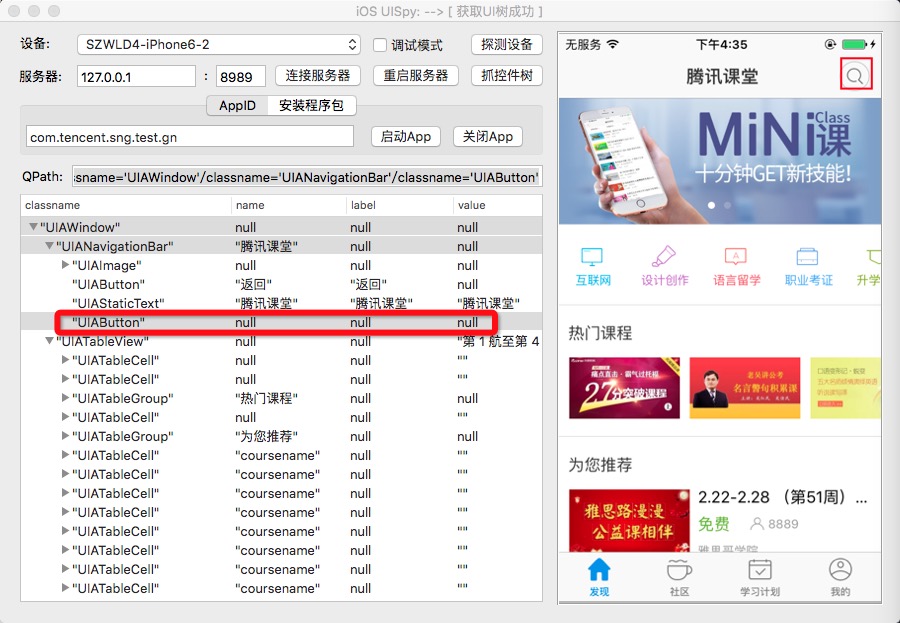This screenshot has width=900, height=623.
Task: Click the value column header
Action: pos(497,205)
